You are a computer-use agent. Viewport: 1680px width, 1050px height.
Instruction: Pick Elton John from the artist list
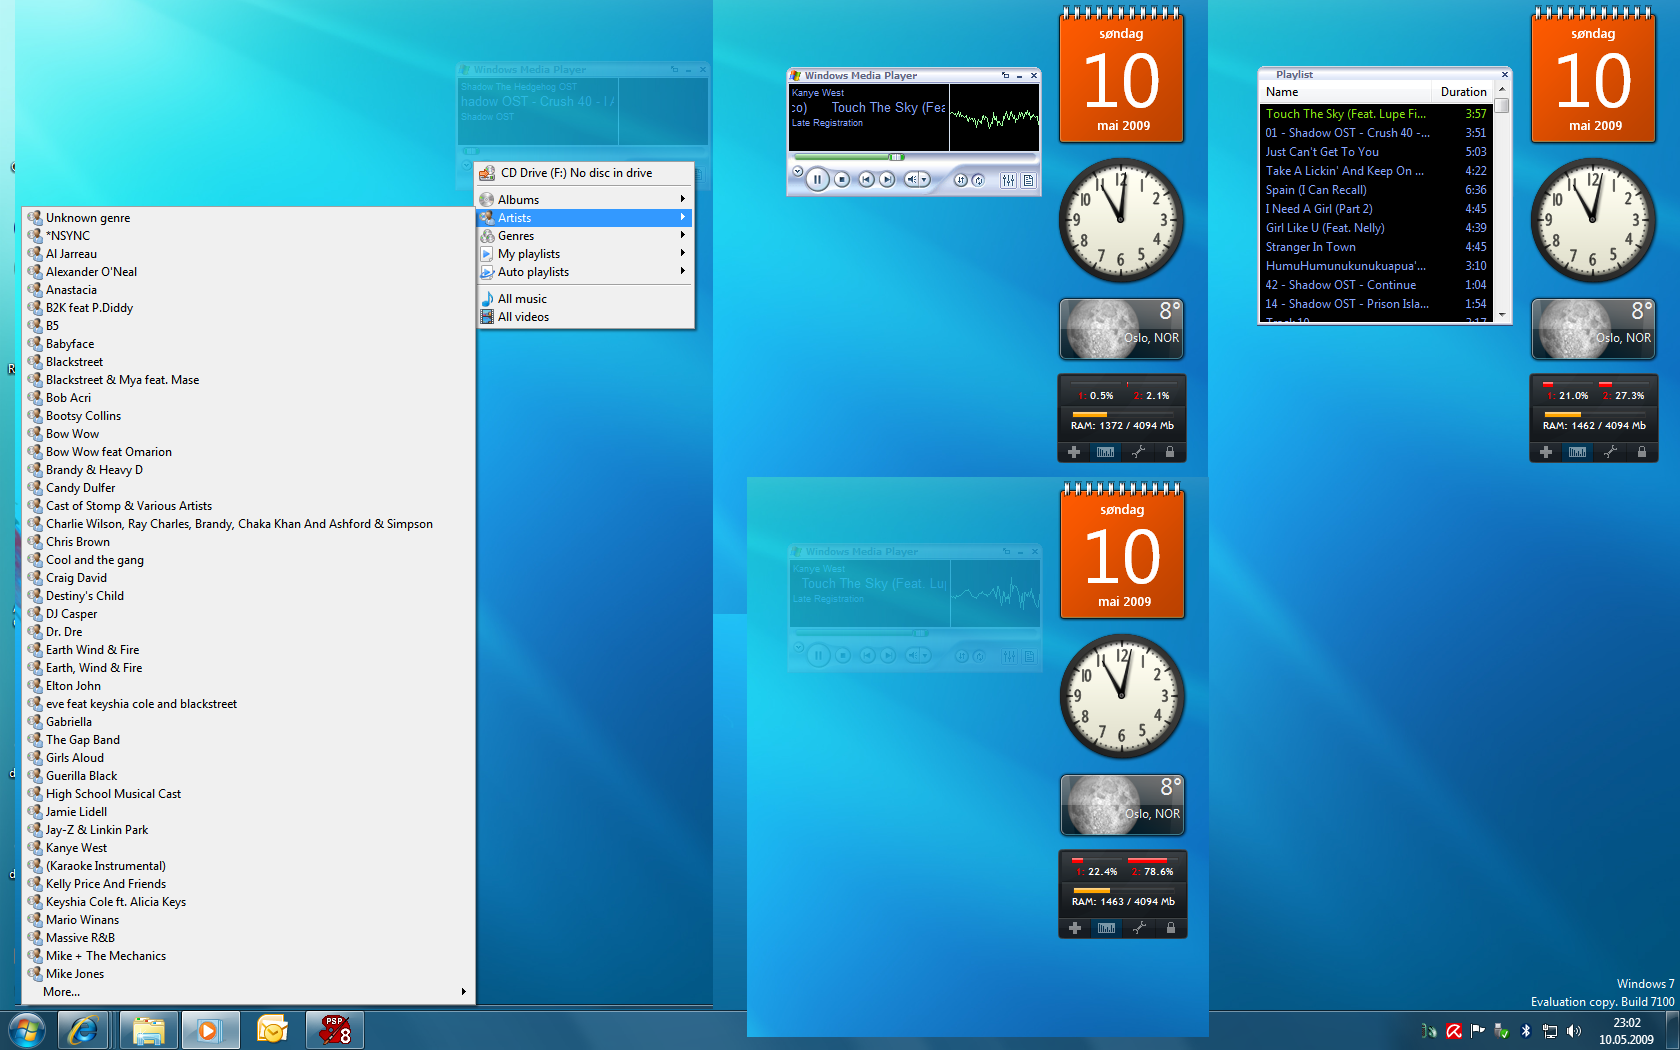click(x=248, y=686)
